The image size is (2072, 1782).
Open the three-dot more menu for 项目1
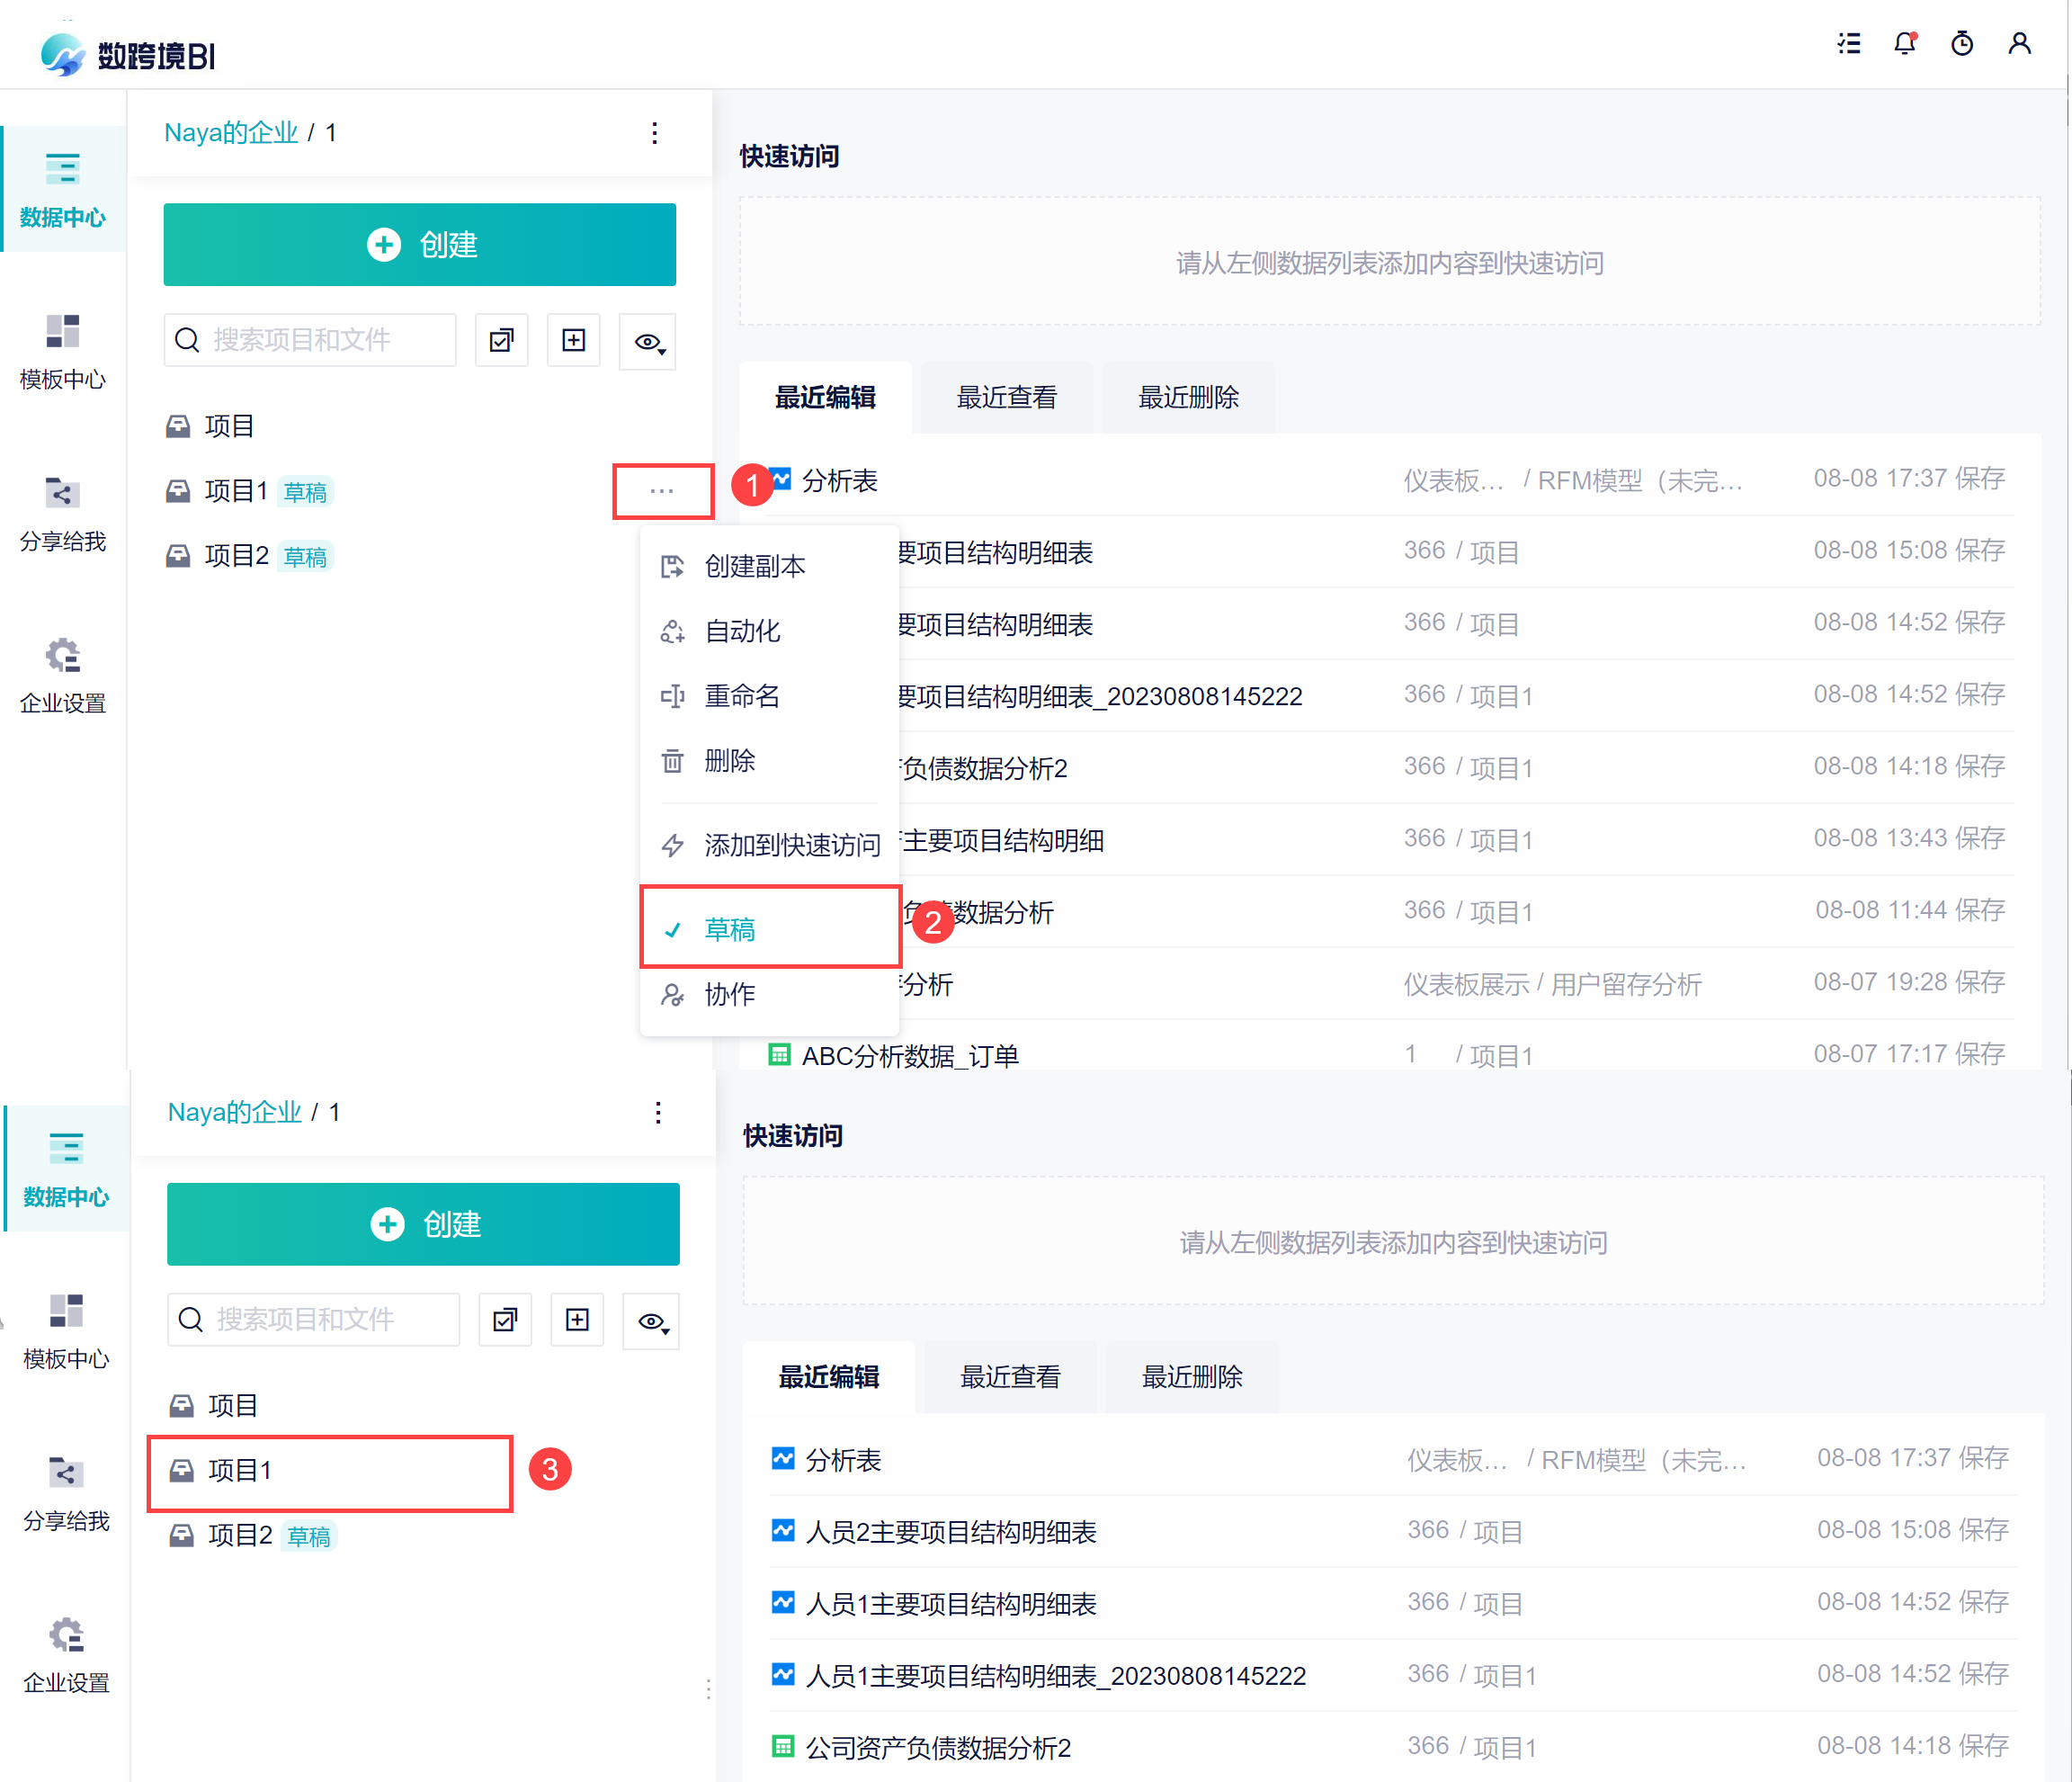pos(662,491)
